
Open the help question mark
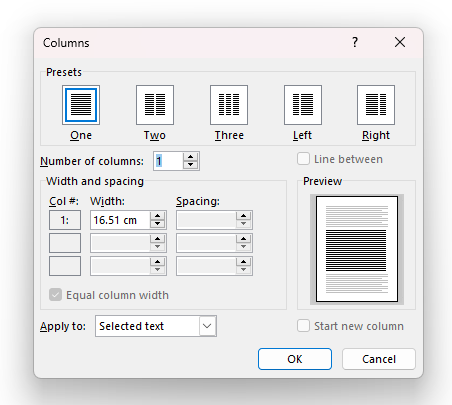(355, 42)
